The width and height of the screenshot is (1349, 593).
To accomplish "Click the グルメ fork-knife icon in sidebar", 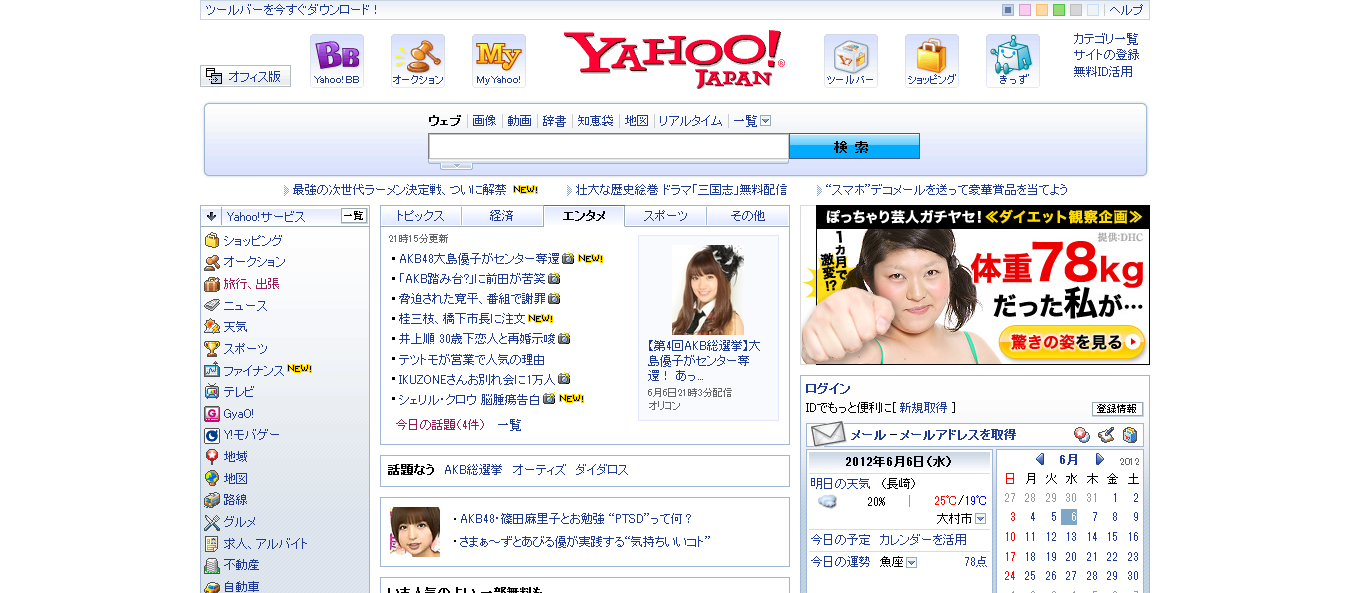I will point(212,522).
